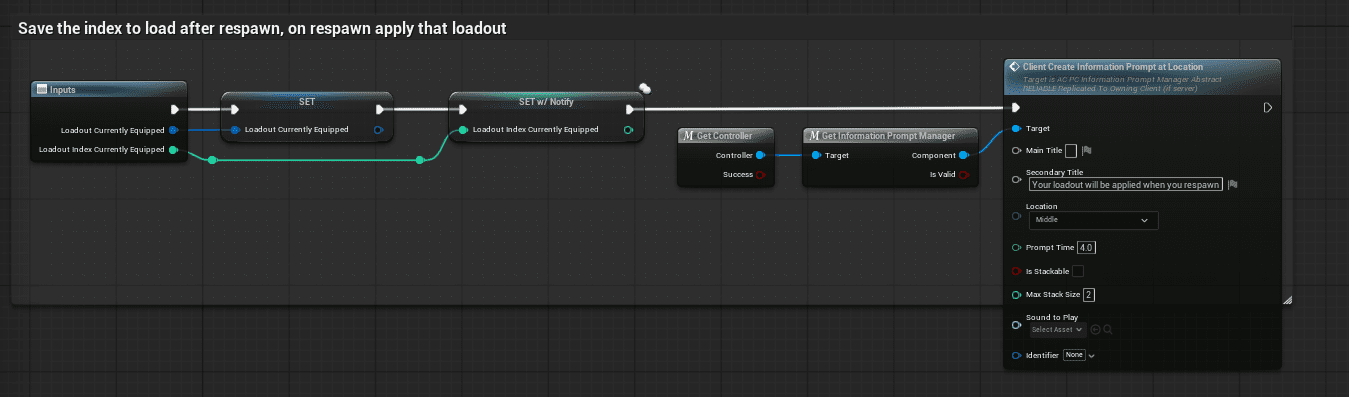1349x397 pixels.
Task: Click use-selected-asset arrow icon for Sound to Play
Action: point(1095,329)
